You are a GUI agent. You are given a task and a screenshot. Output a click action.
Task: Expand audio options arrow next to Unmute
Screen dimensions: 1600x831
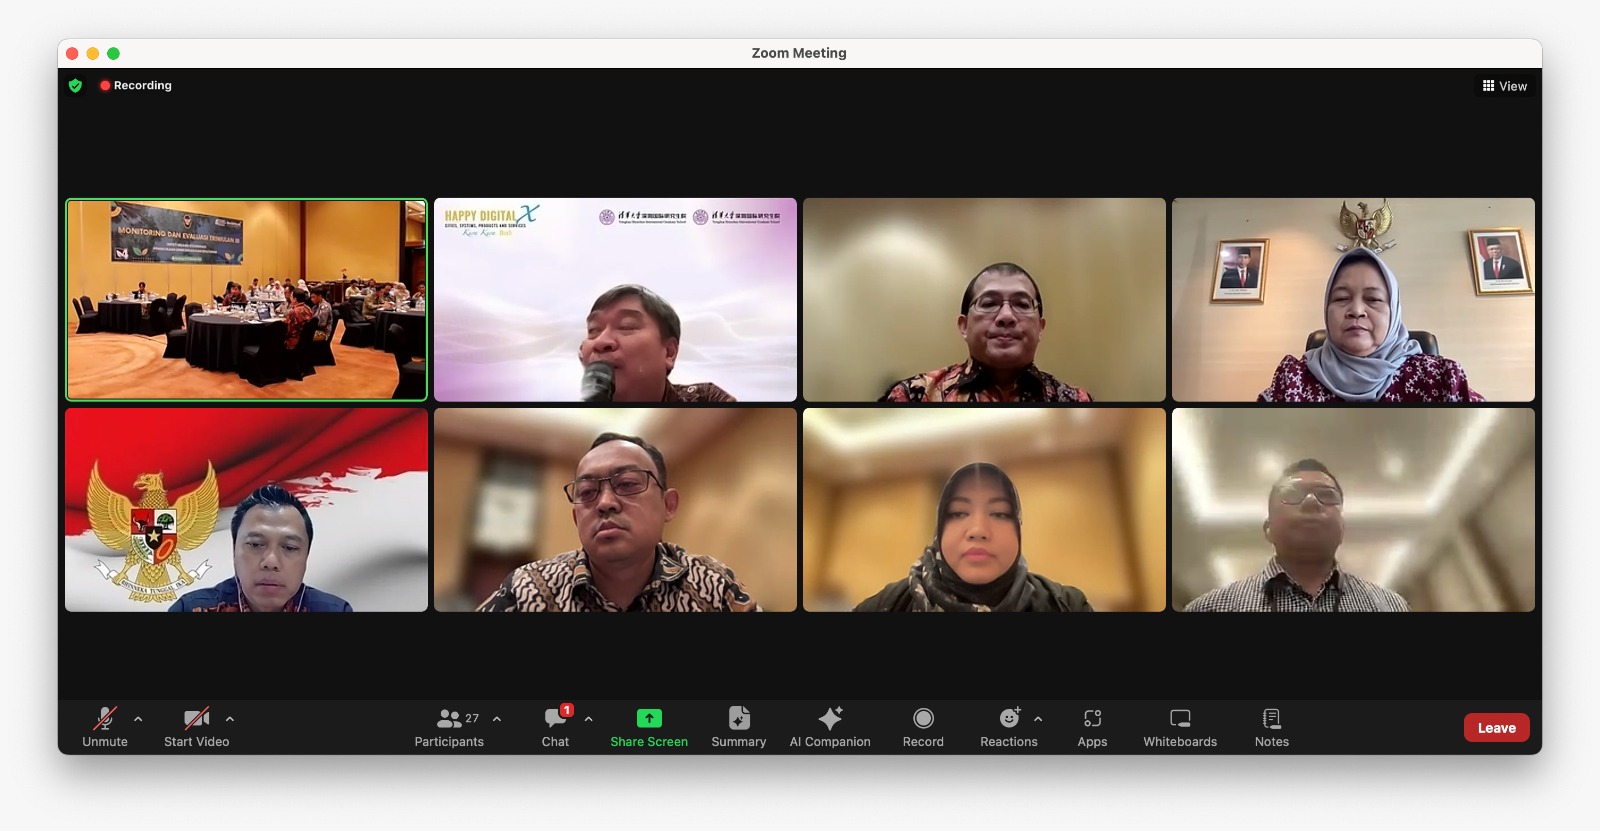coord(138,719)
